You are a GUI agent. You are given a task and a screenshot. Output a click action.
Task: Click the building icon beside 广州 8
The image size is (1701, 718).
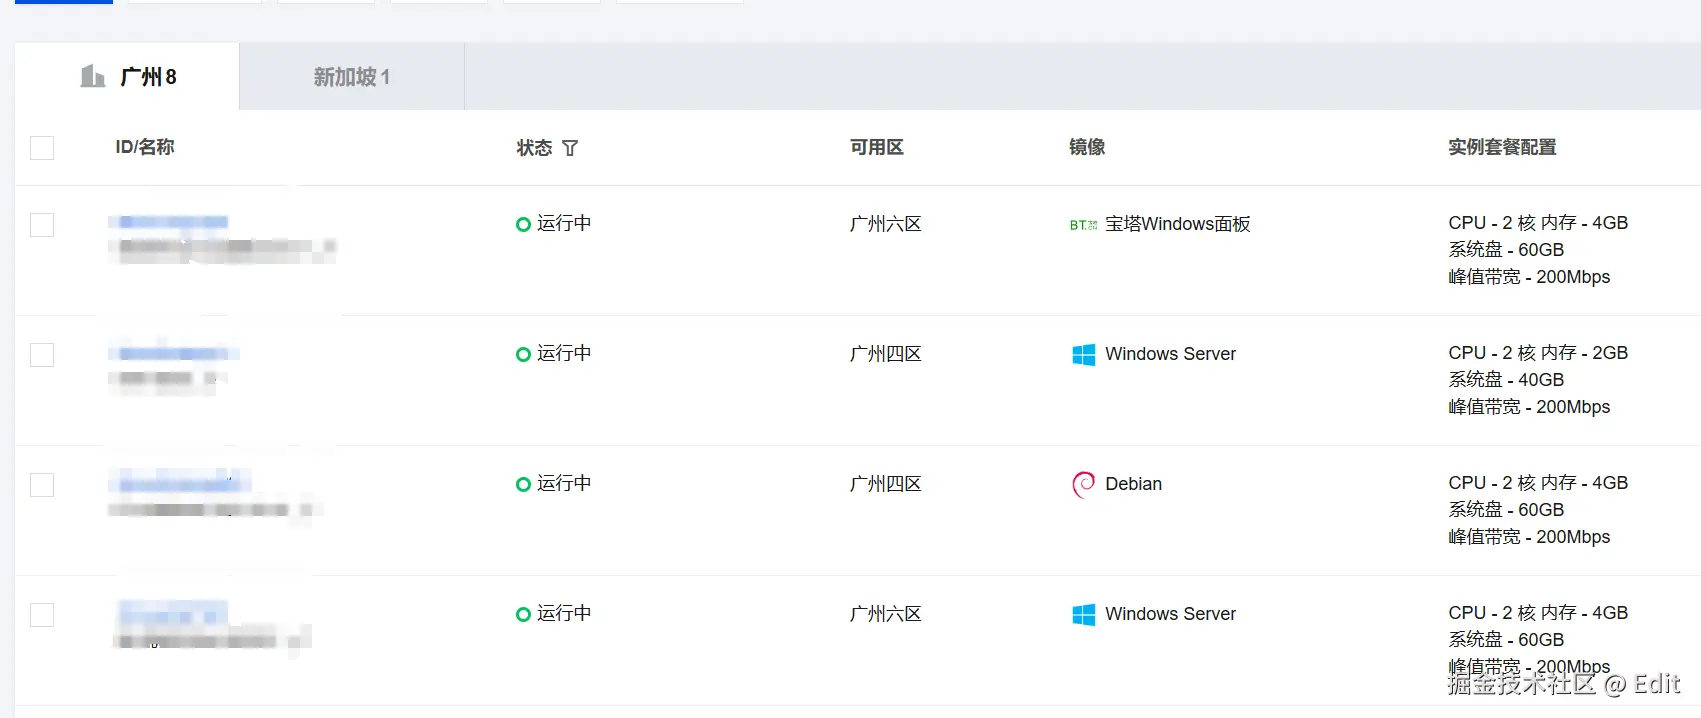coord(93,76)
